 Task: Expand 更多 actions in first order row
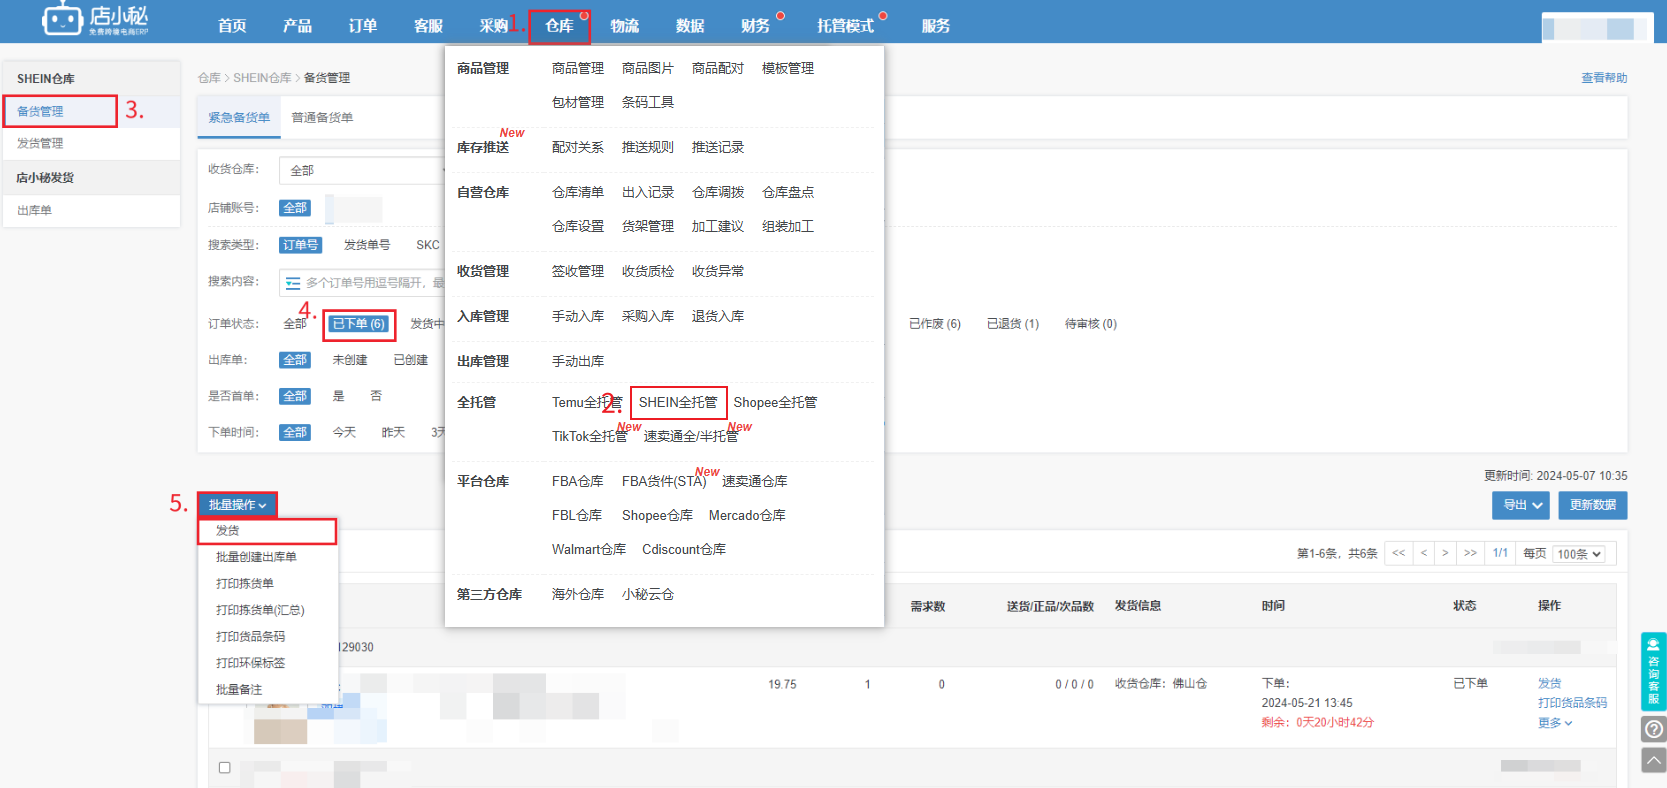point(1555,723)
